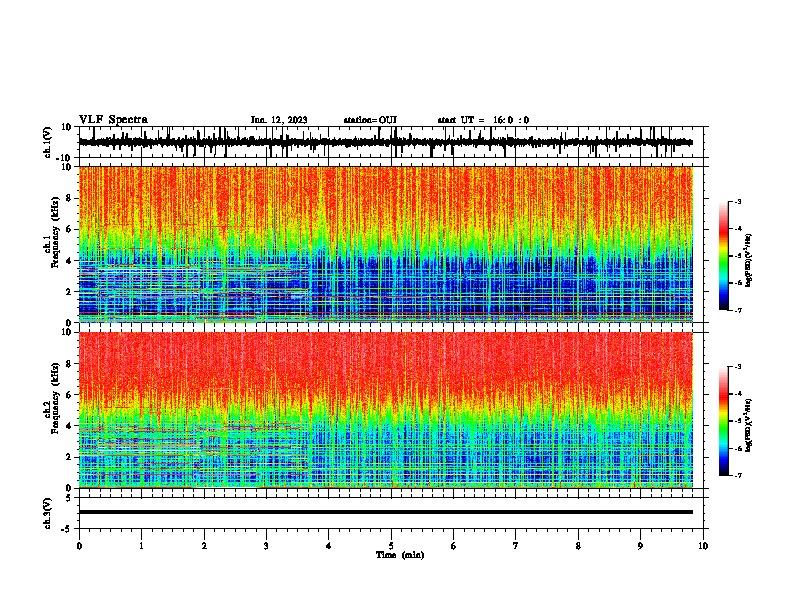The image size is (792, 612).
Task: Click the "-3" label on ch.1 colorbar
Action: click(737, 201)
